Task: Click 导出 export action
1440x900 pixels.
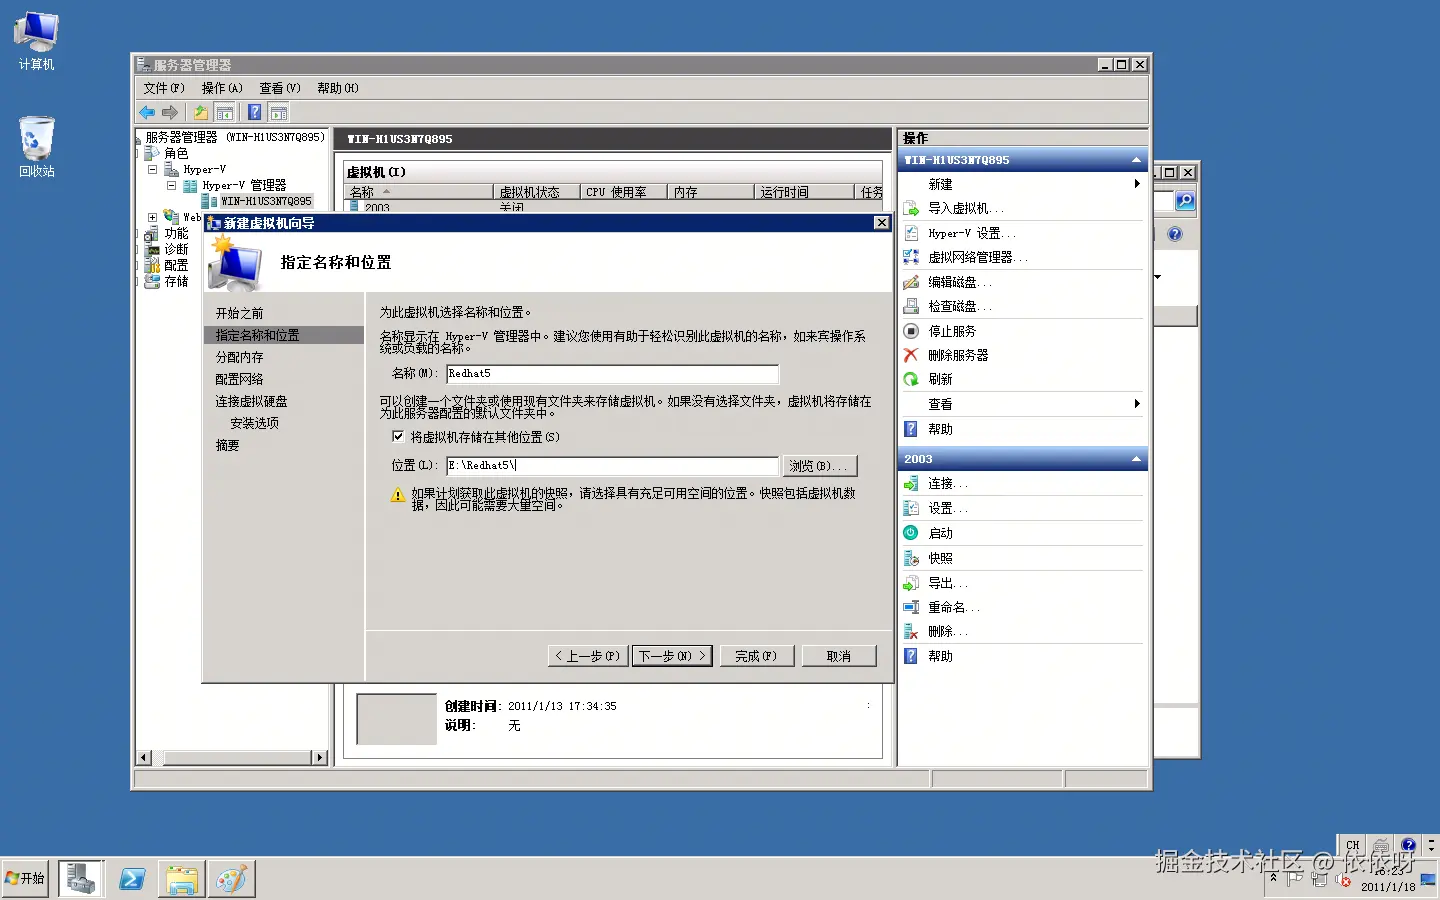Action: (x=947, y=583)
